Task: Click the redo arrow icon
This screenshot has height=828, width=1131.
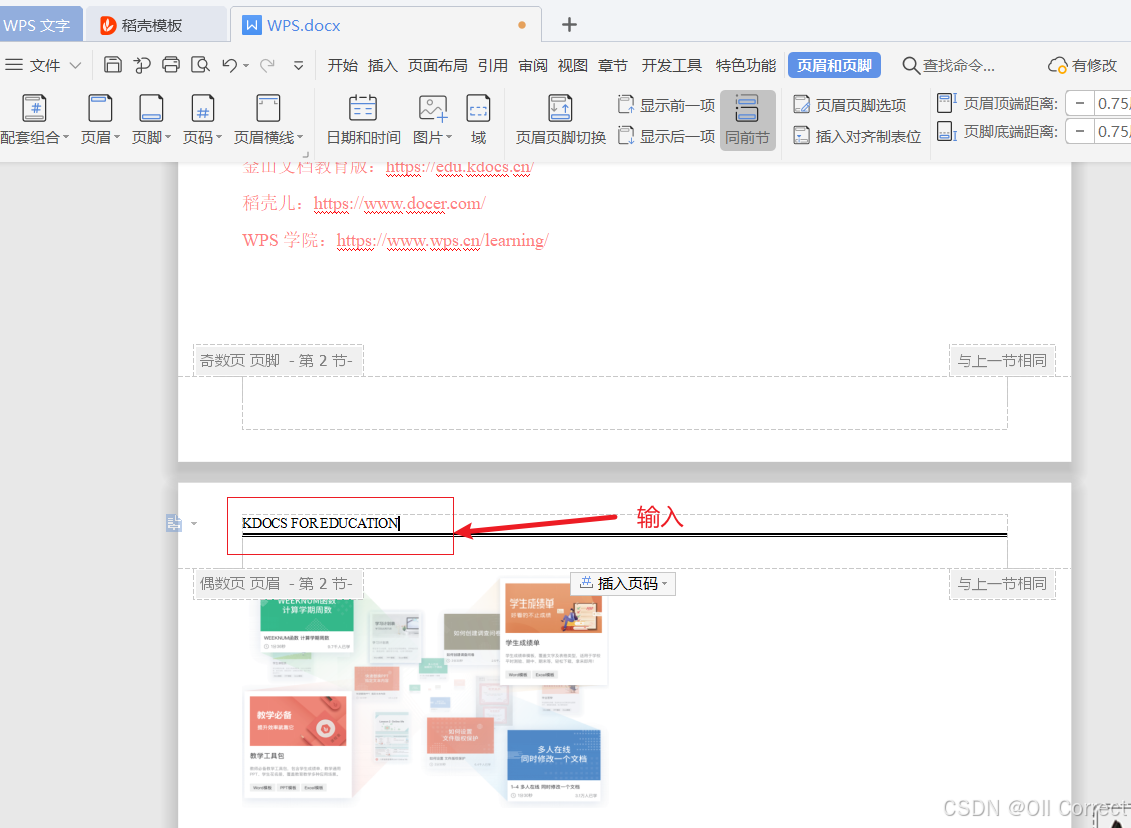Action: [267, 65]
